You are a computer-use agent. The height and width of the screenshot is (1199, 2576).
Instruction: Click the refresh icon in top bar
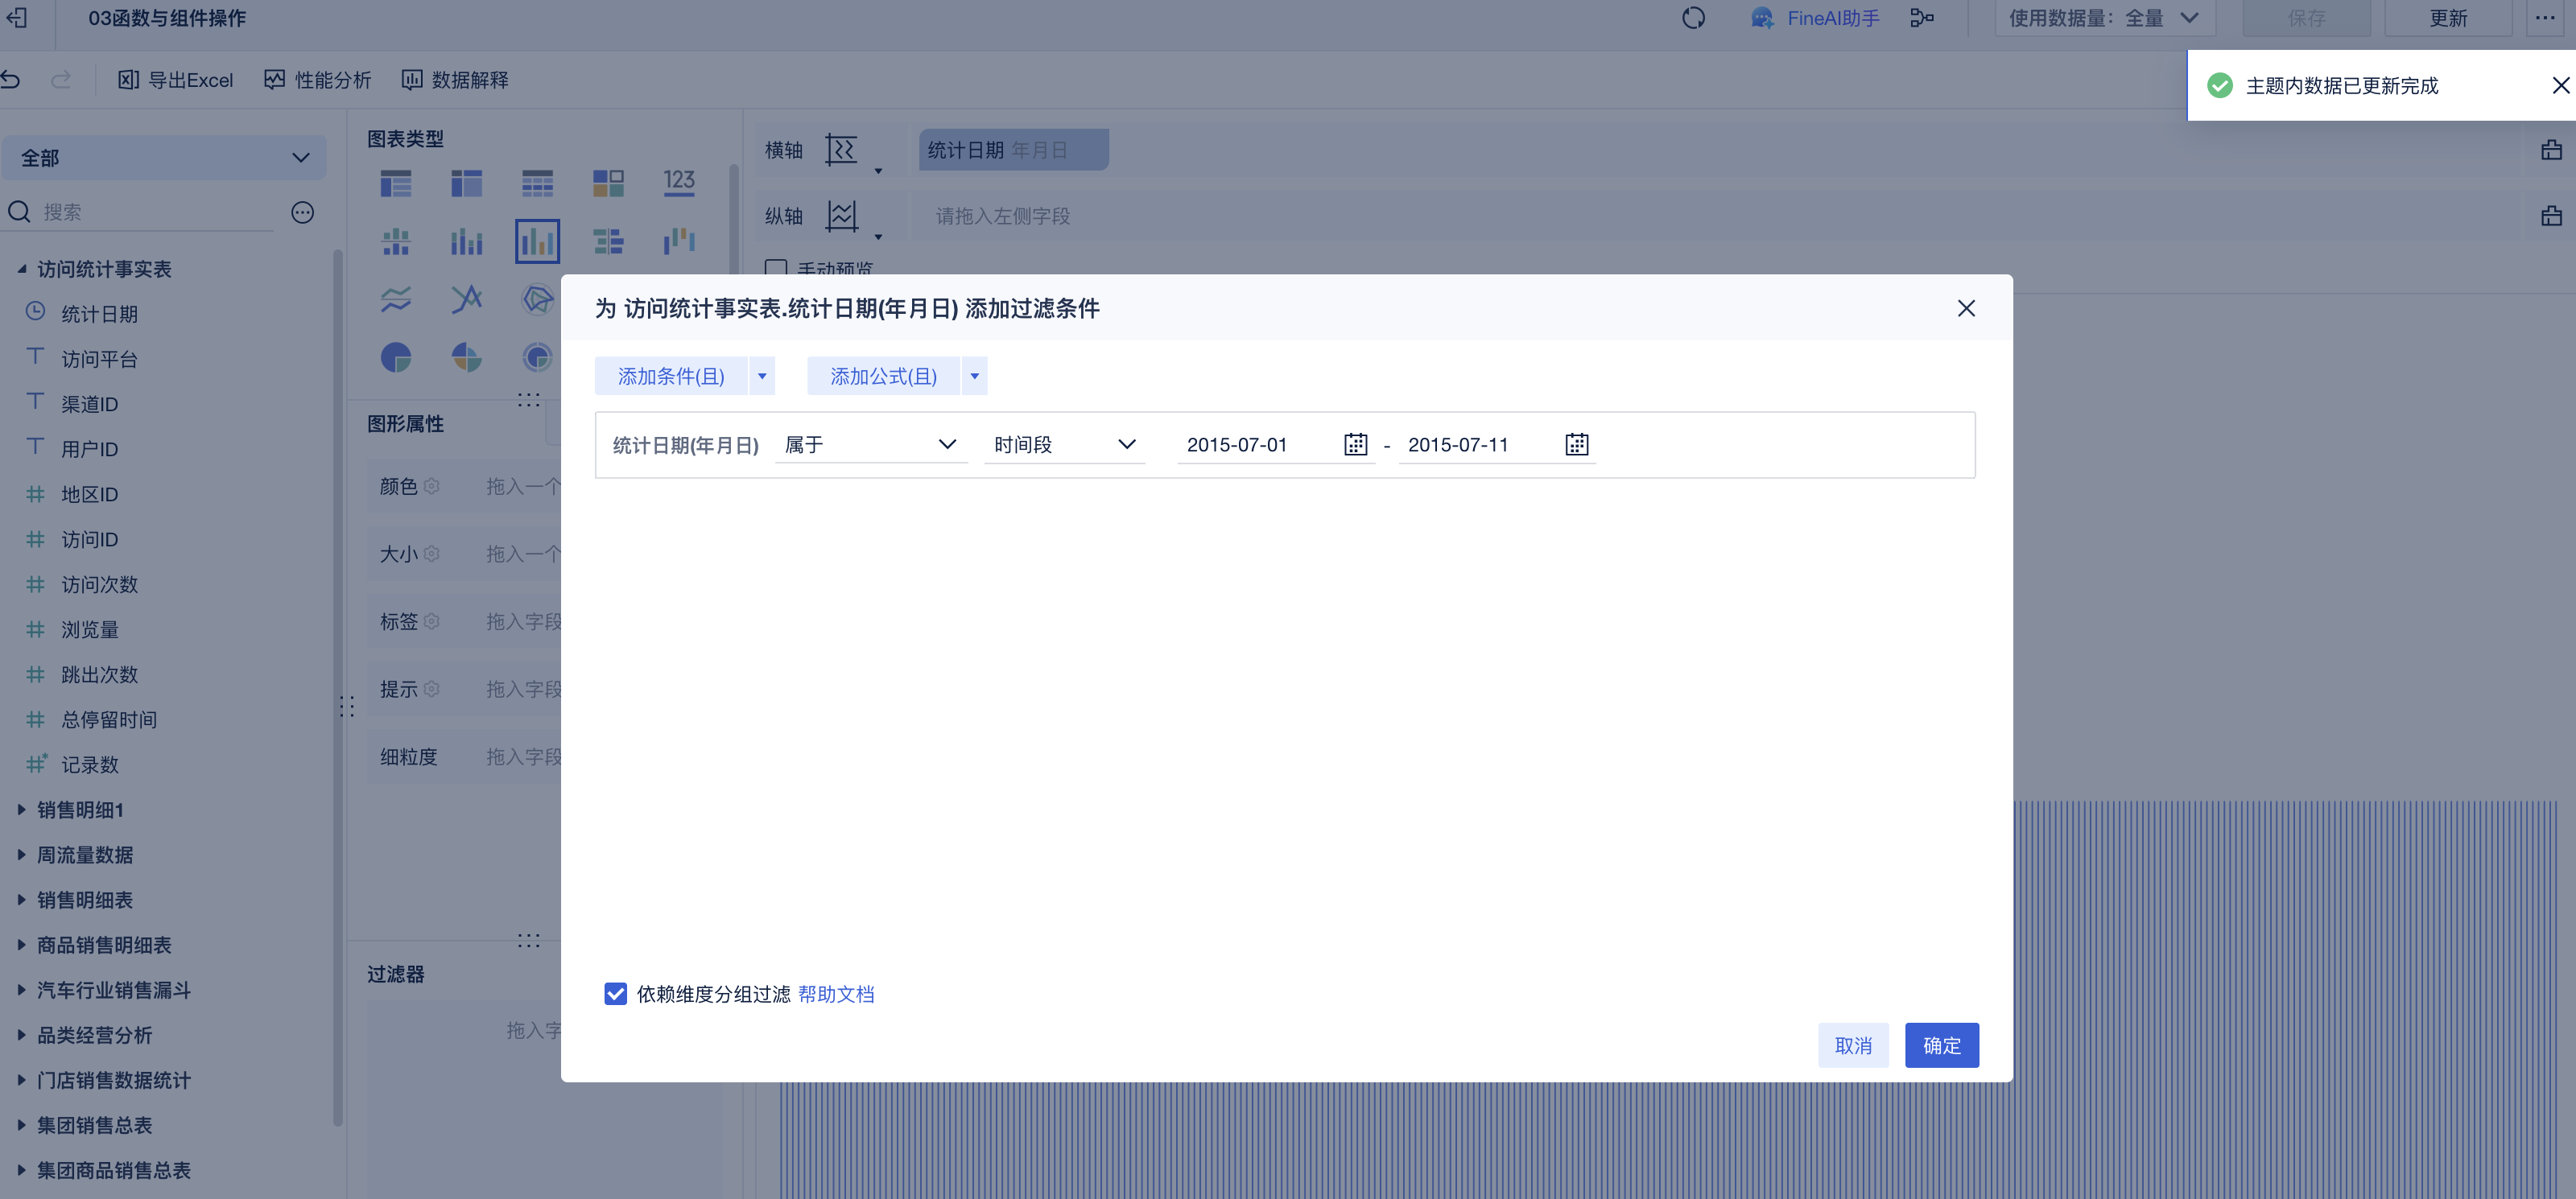point(1692,18)
